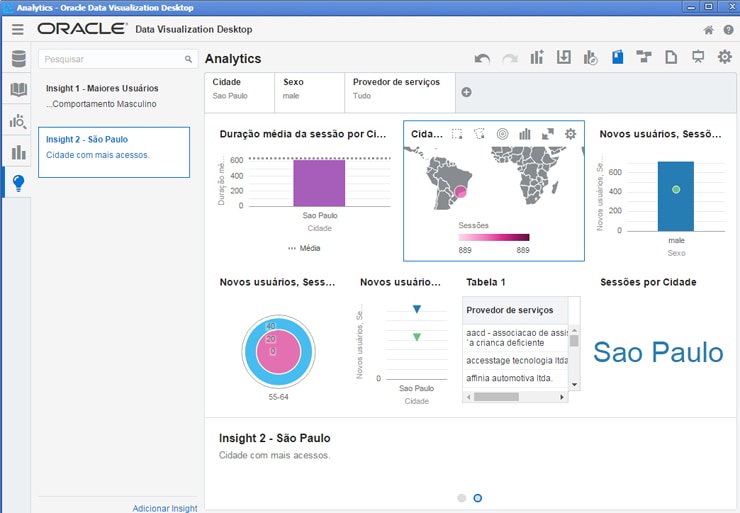Viewport: 740px width, 513px height.
Task: Click the search magnifier icon
Action: point(188,59)
